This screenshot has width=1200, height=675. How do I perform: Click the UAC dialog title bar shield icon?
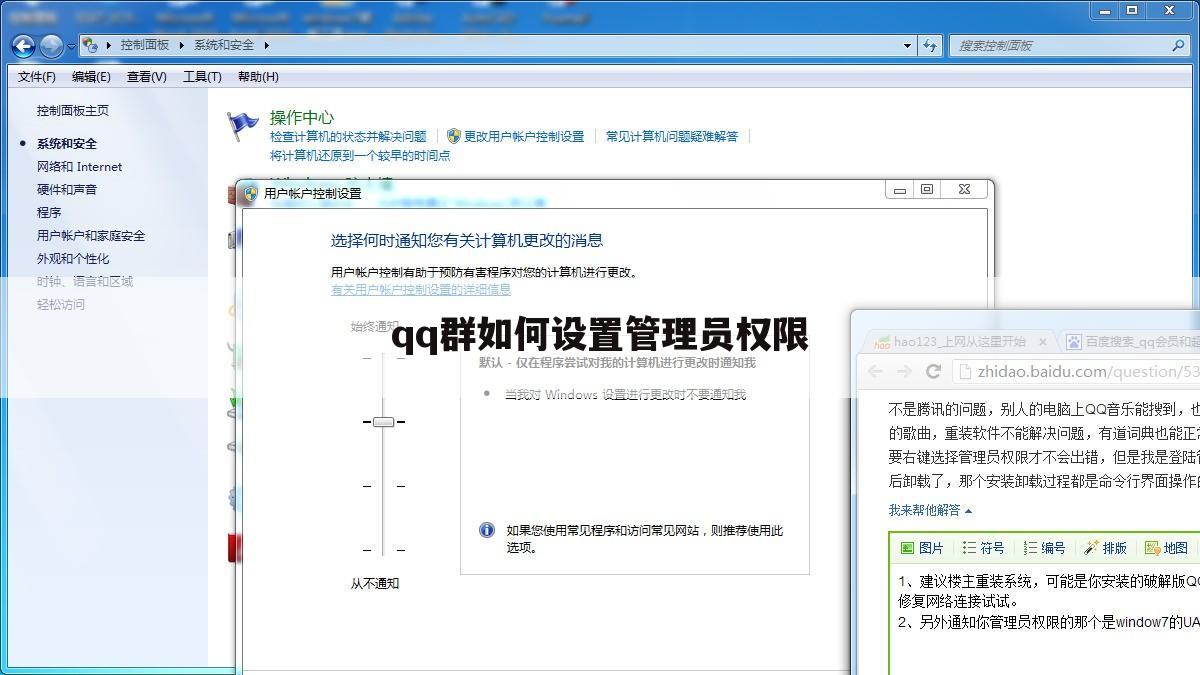(251, 194)
